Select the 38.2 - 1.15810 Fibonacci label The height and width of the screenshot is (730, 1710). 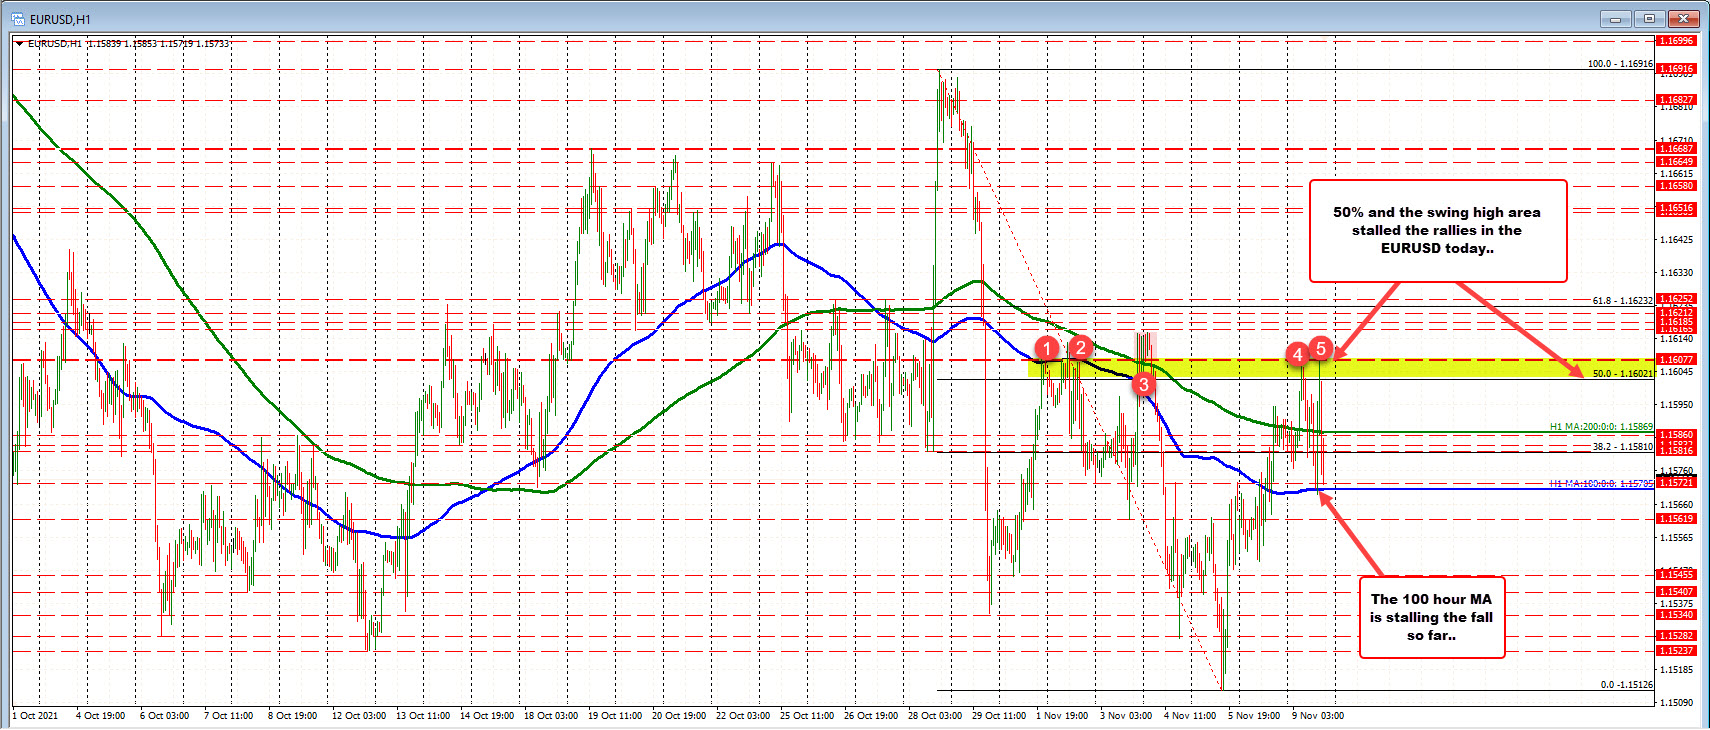1622,447
